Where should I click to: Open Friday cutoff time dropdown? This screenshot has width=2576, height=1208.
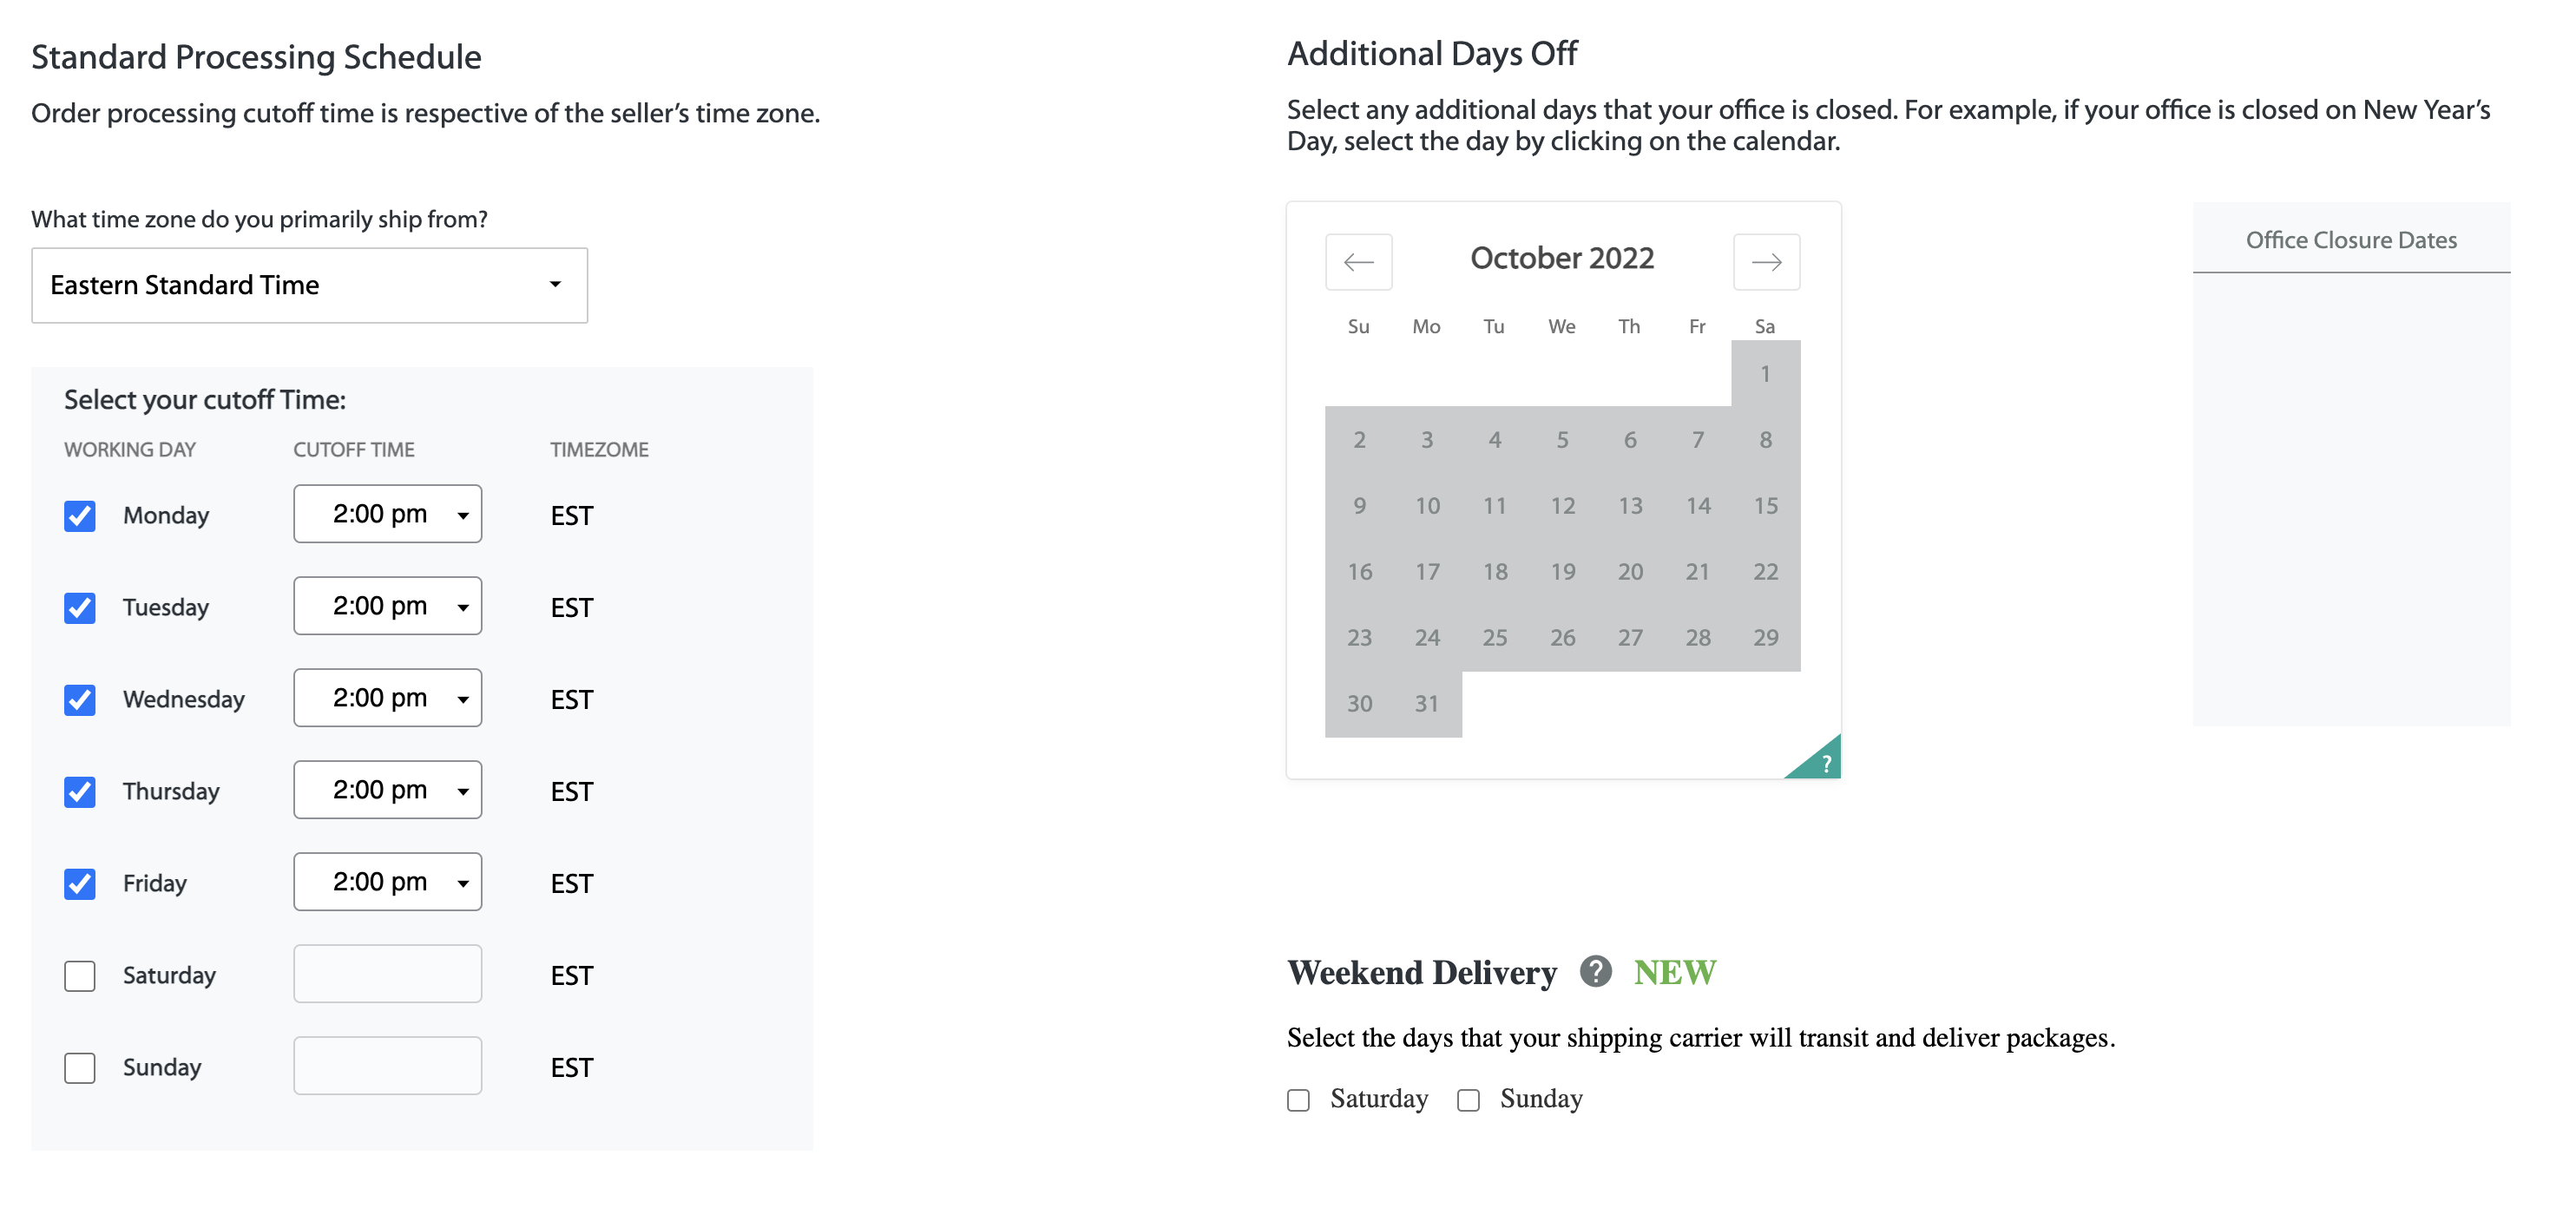tap(387, 882)
